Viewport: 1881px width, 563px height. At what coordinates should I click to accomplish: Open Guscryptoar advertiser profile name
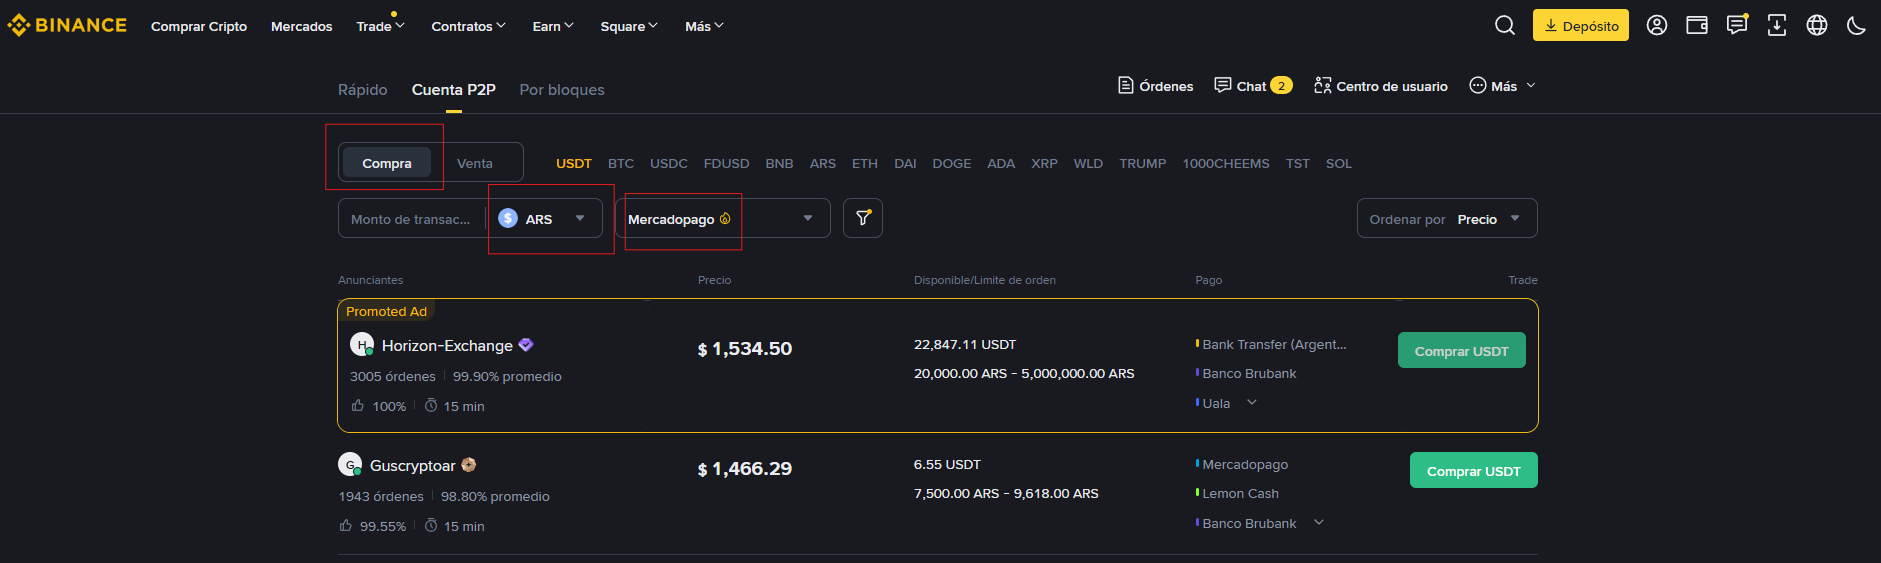413,465
